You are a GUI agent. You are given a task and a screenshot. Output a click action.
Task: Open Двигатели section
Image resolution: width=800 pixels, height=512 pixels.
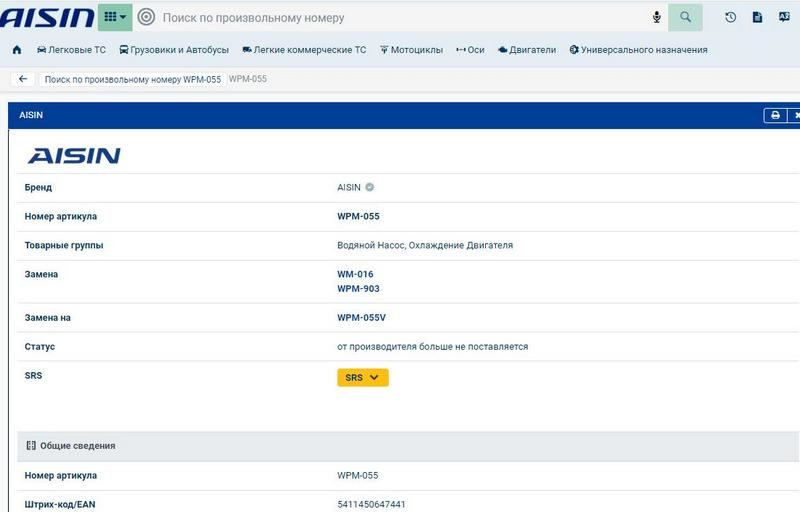click(x=526, y=50)
